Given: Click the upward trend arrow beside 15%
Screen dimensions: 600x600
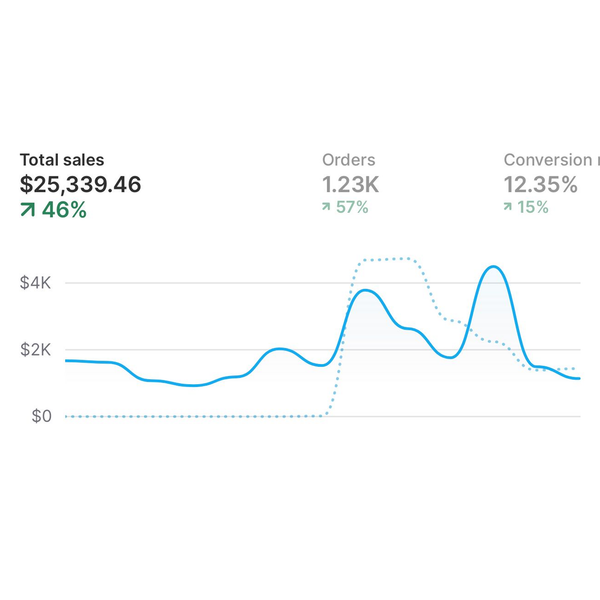Looking at the screenshot, I should click(508, 208).
